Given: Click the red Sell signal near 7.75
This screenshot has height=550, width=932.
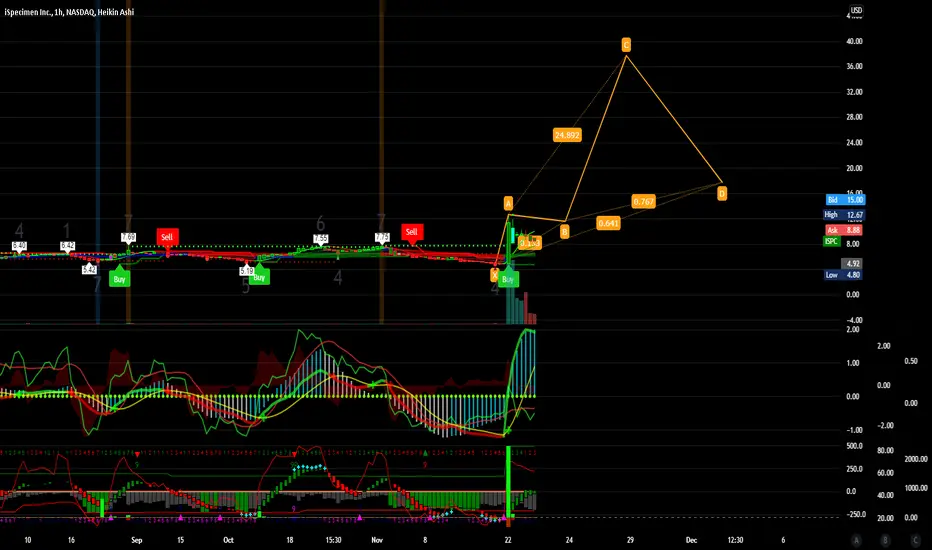Looking at the screenshot, I should (411, 232).
